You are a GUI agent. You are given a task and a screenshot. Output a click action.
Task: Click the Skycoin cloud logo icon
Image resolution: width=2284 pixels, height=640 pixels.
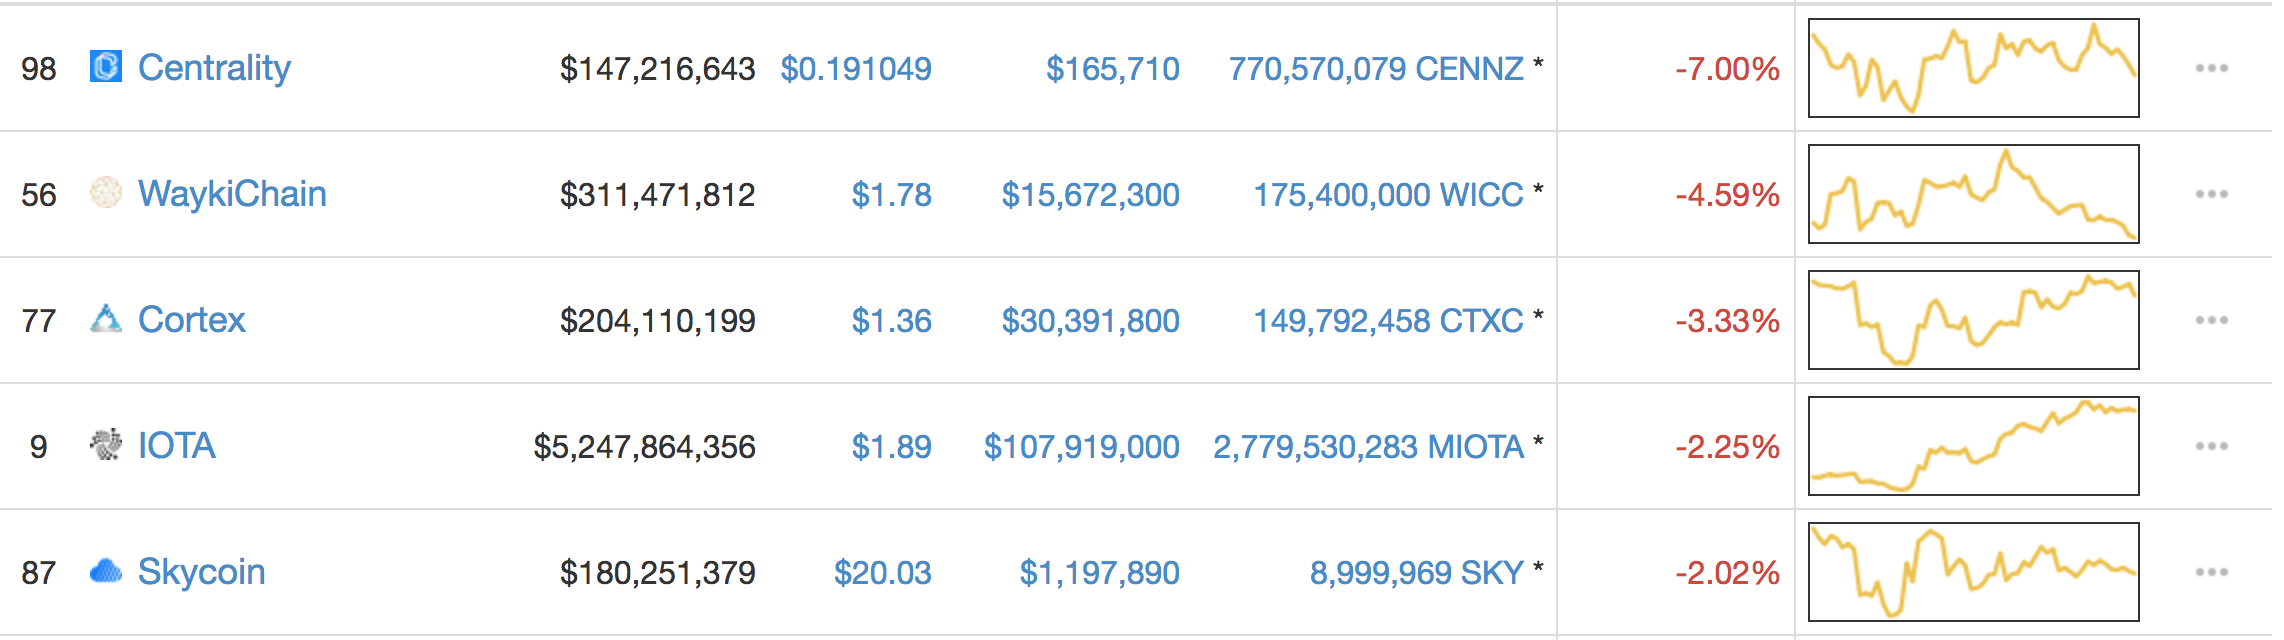pos(106,571)
